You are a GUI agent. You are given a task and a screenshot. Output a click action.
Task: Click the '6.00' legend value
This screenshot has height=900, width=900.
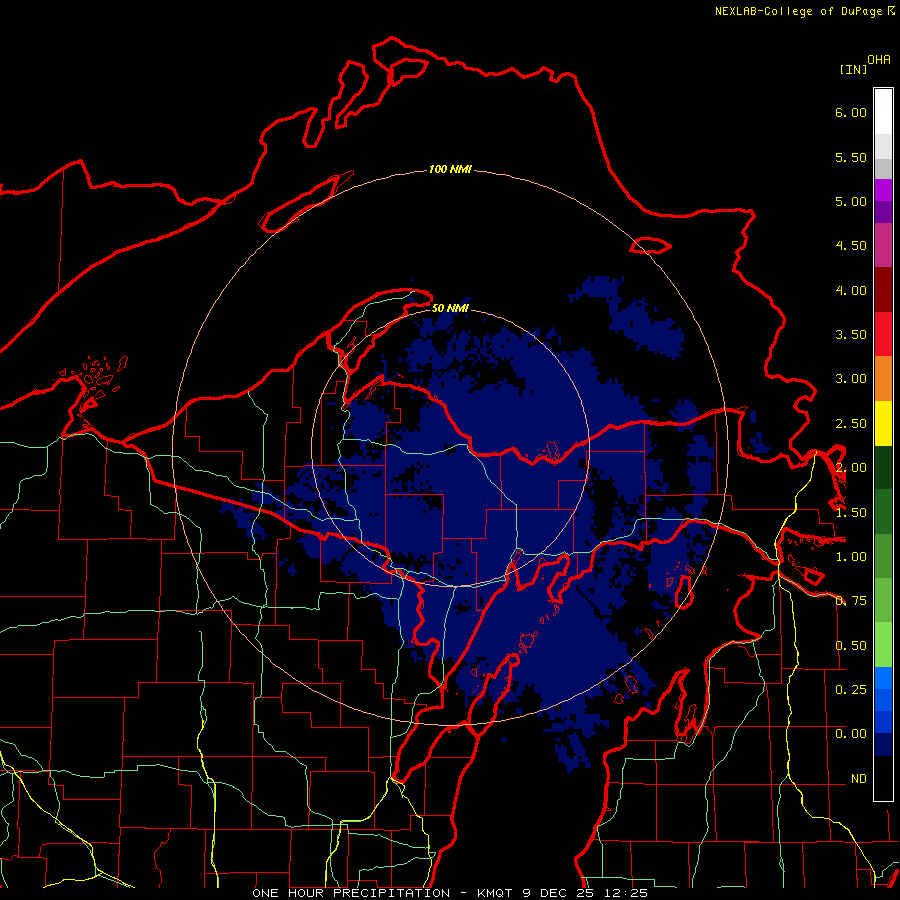851,112
